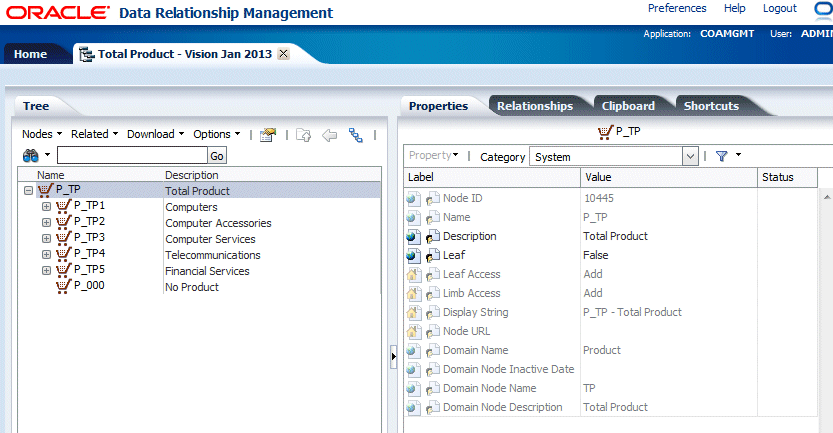Switch to the Relationships tab
The width and height of the screenshot is (833, 433).
point(535,106)
